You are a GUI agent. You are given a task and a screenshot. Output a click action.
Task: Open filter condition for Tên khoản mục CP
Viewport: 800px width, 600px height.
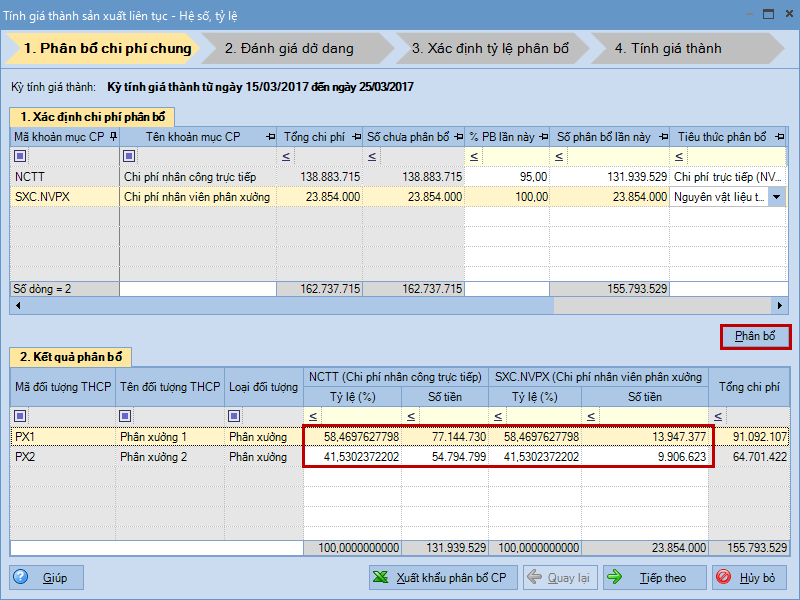click(128, 156)
